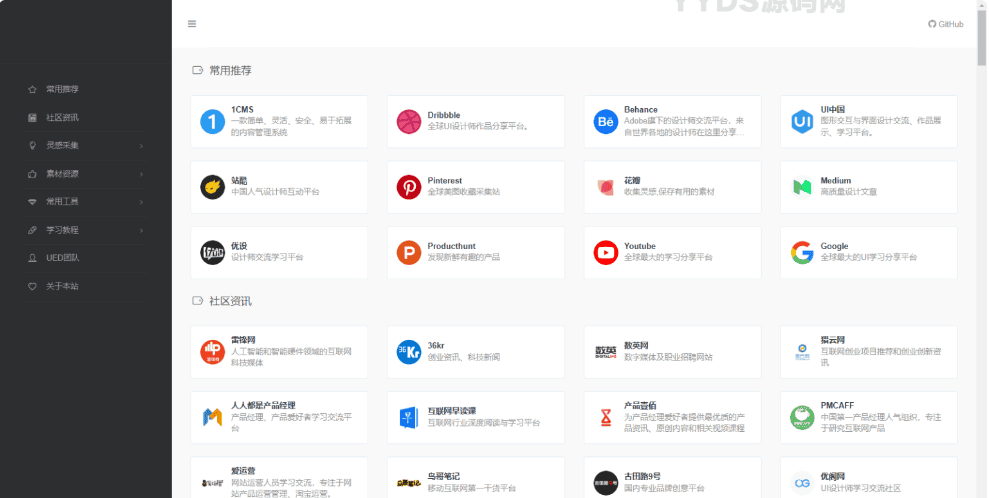Open the 鸟哥笔记 card logo
This screenshot has height=498, width=989.
(x=409, y=483)
